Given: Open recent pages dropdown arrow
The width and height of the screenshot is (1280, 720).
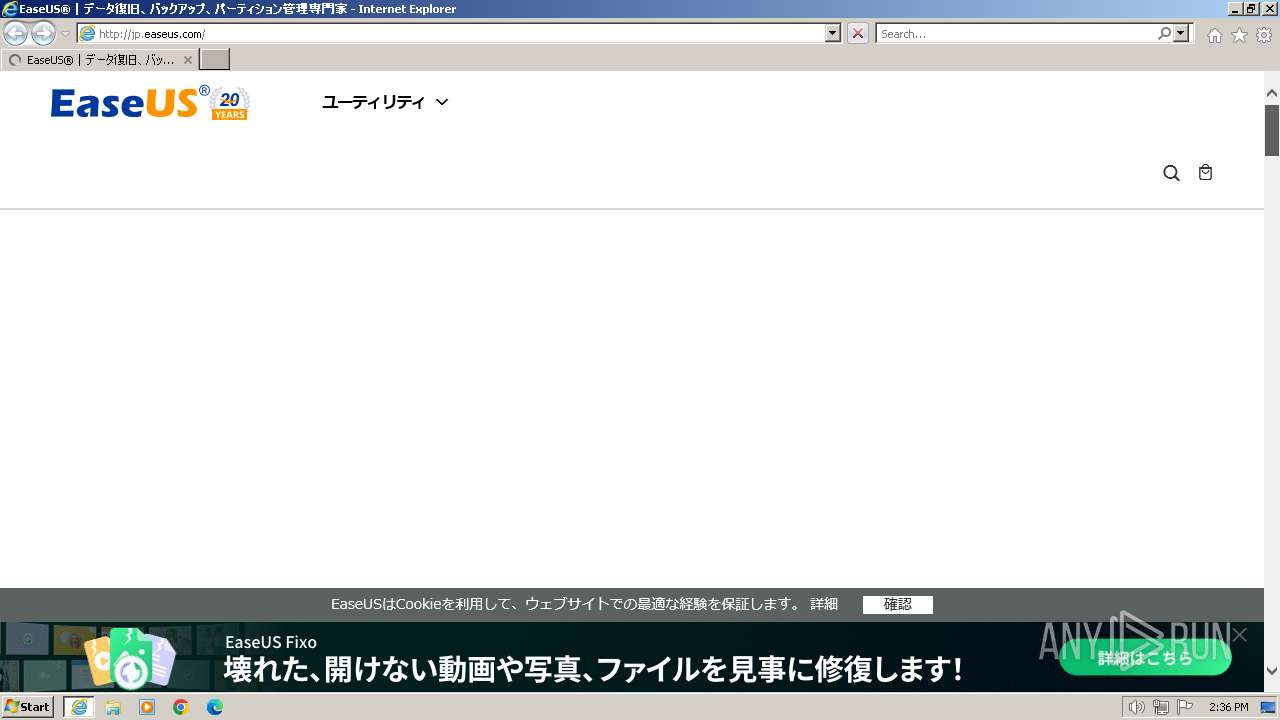Looking at the screenshot, I should [66, 34].
